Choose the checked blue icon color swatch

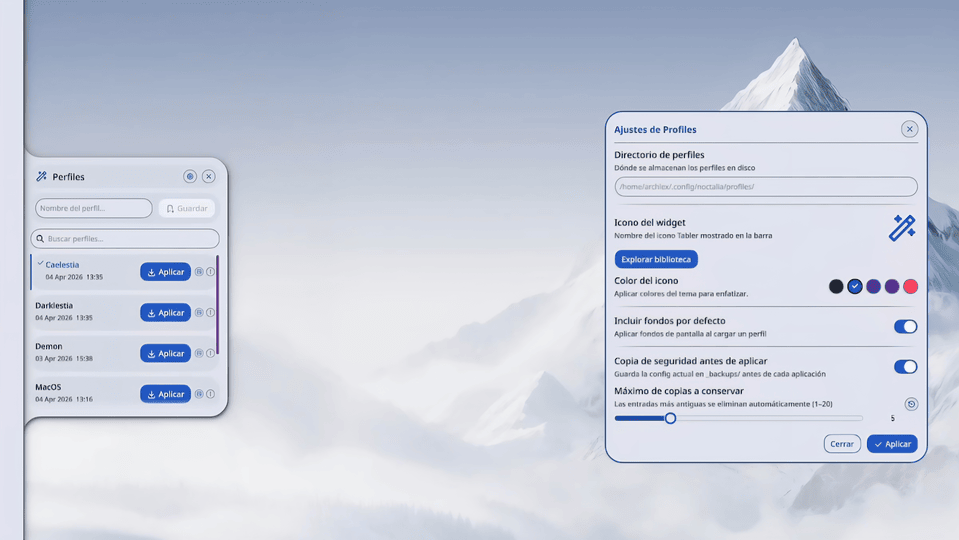click(854, 286)
